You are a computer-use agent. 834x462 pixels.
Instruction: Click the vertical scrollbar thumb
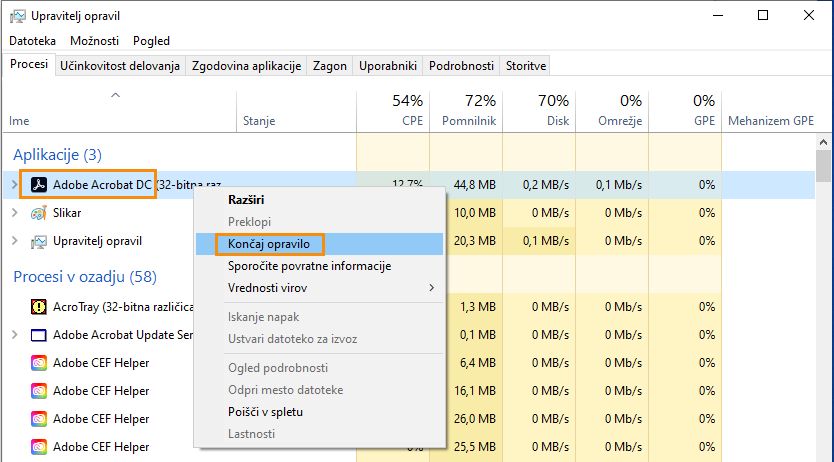pos(823,166)
